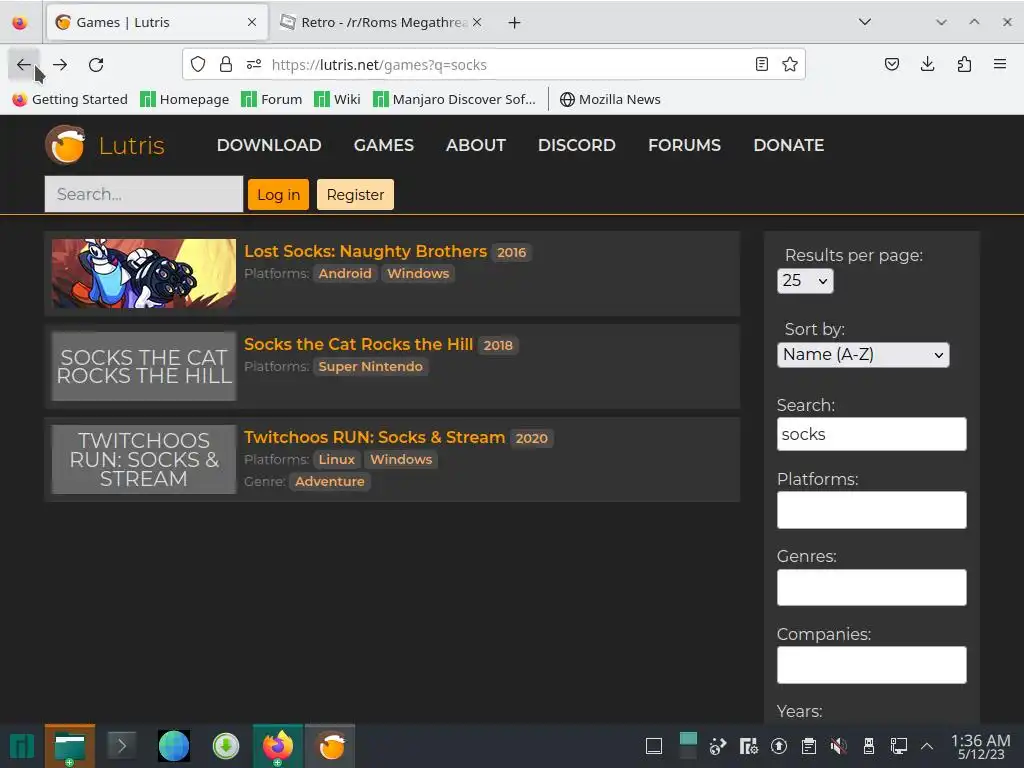Image resolution: width=1024 pixels, height=768 pixels.
Task: Click the Companies filter field
Action: tap(872, 665)
